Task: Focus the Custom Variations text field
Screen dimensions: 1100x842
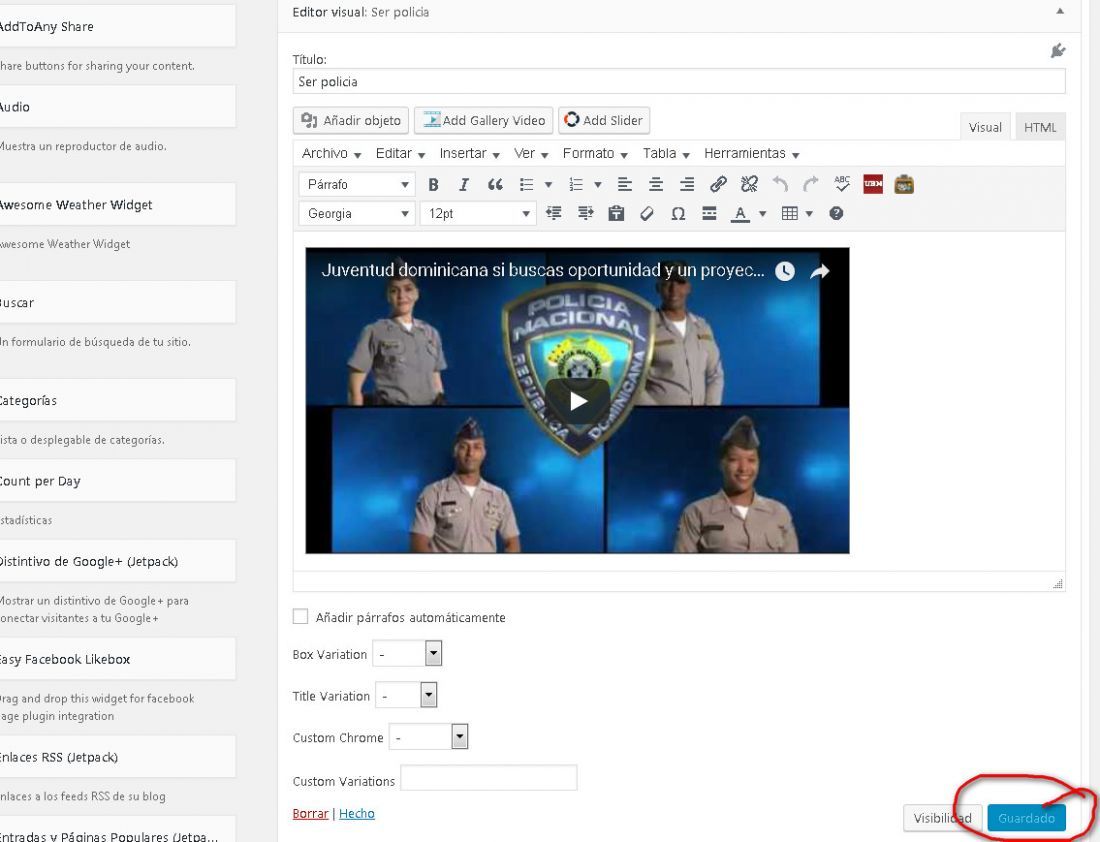Action: 488,778
